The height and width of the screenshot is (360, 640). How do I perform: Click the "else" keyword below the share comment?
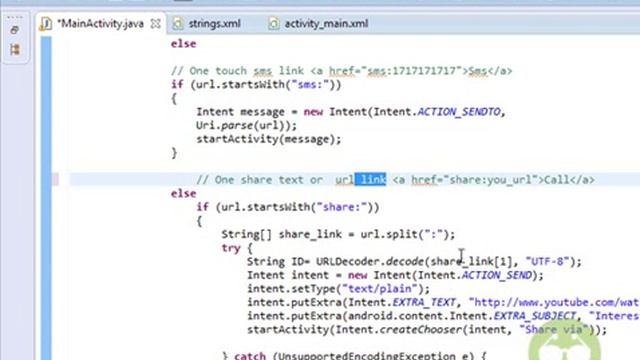click(x=183, y=193)
